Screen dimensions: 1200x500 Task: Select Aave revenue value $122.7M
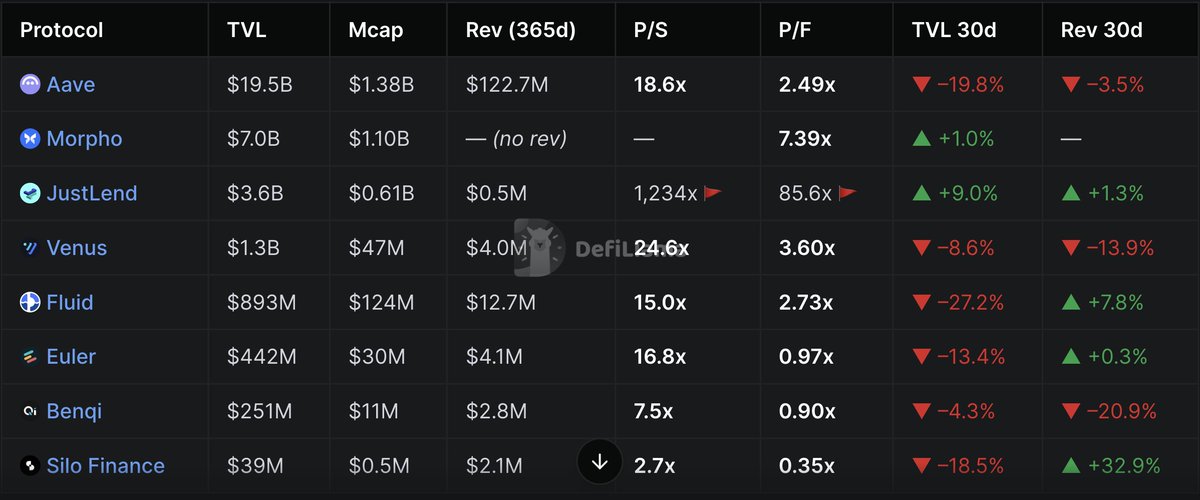[x=507, y=85]
